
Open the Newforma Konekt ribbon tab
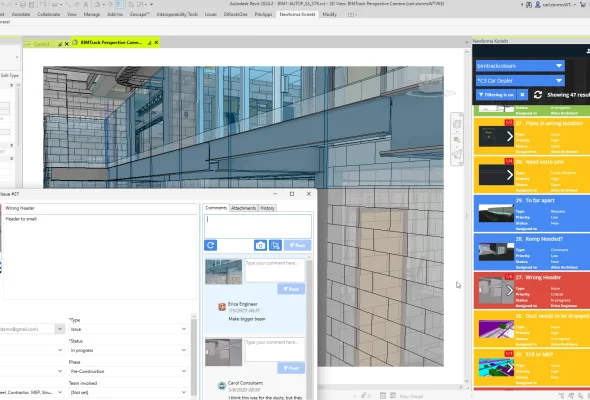pyautogui.click(x=297, y=14)
